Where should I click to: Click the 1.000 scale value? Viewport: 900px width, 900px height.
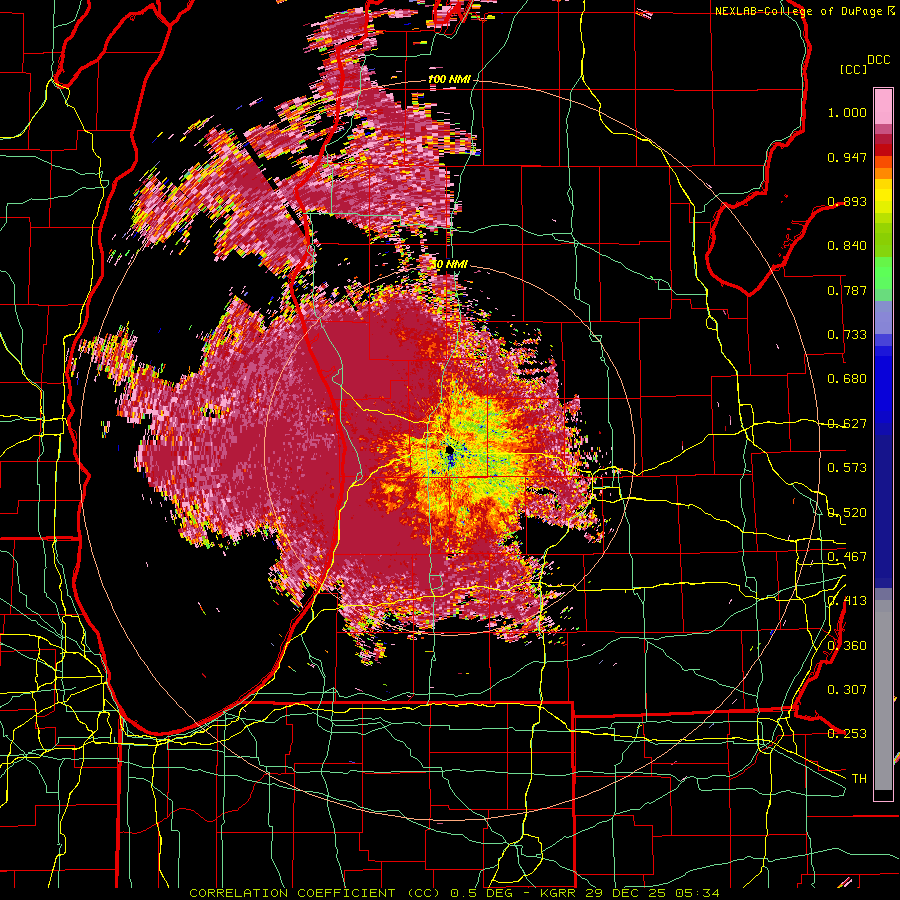pos(847,112)
